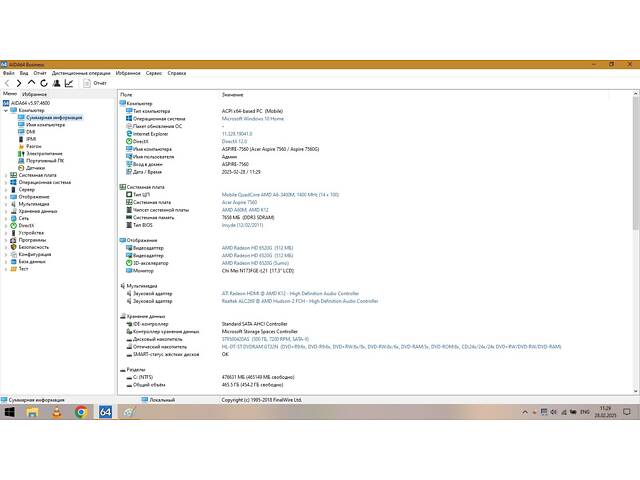Expand the Устройства tree node
Viewport: 640px width, 480px height.
6,233
